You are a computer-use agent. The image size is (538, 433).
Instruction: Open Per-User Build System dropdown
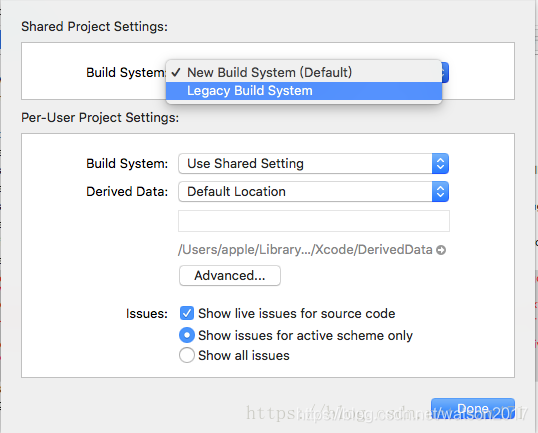point(313,164)
